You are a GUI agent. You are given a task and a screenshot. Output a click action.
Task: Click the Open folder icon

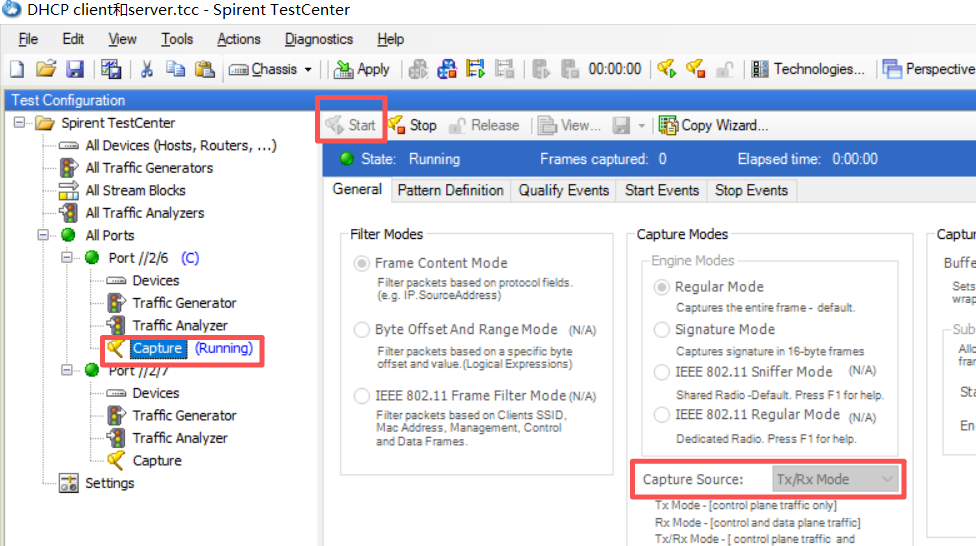pyautogui.click(x=46, y=69)
